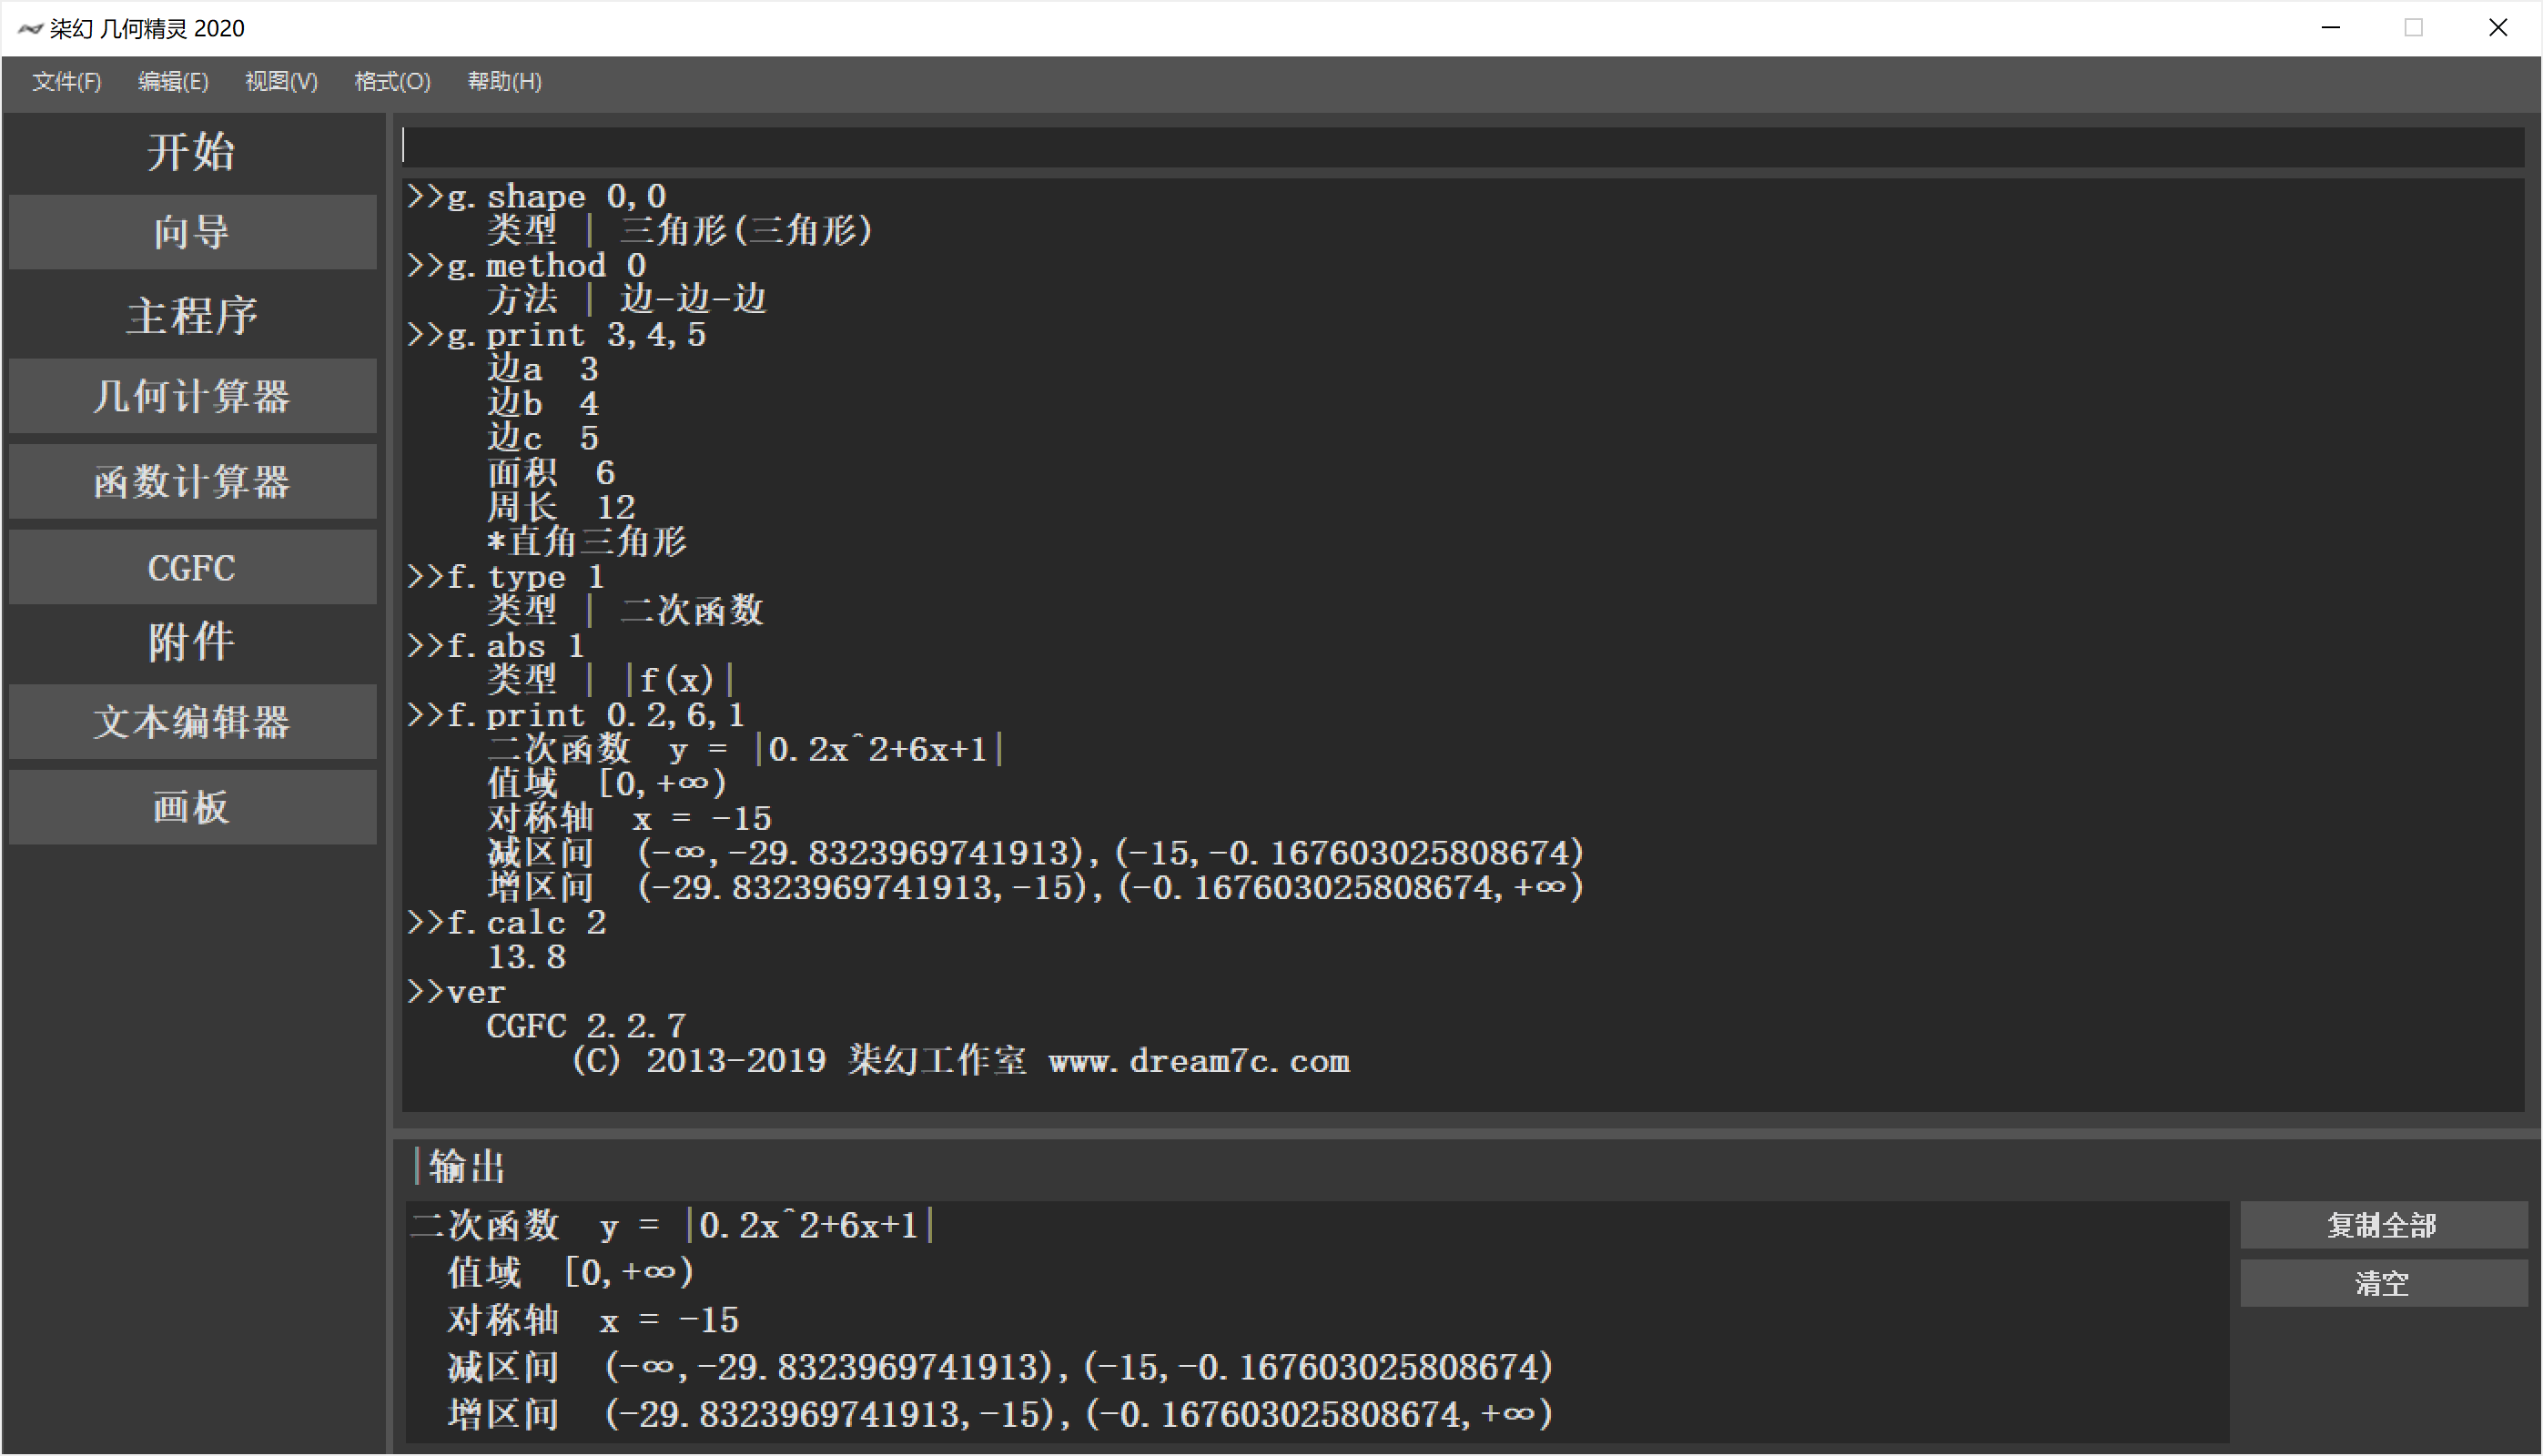Select the CGFC sidebar button

[192, 567]
